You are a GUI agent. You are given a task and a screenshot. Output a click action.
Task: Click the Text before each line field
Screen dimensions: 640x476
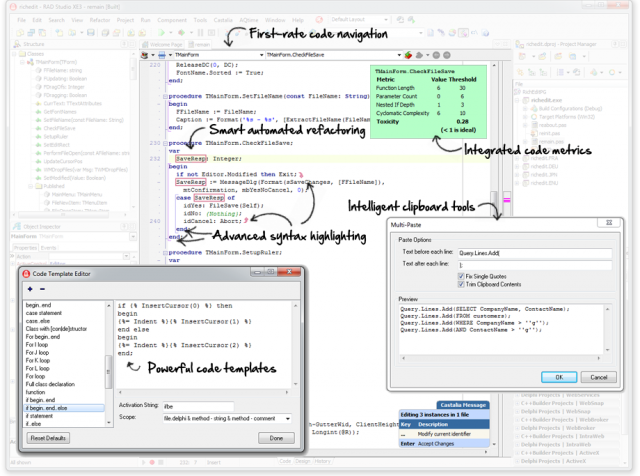(535, 253)
